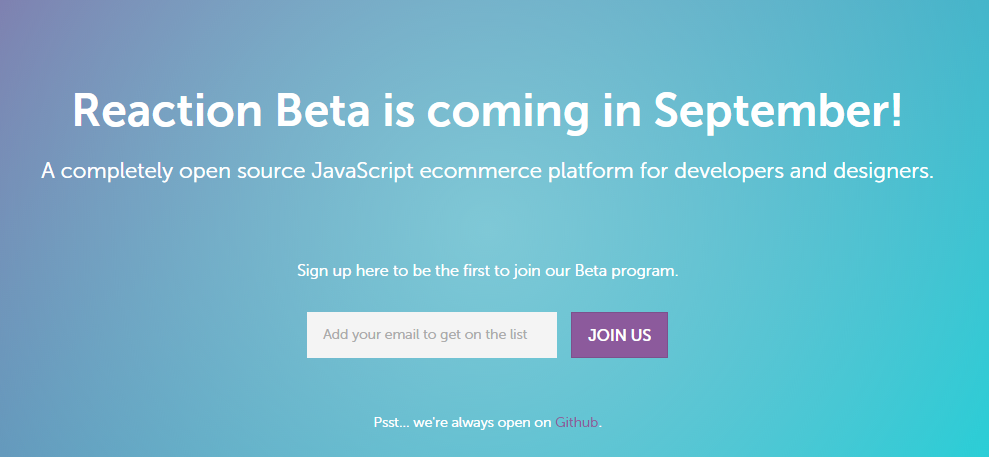Click the "Psst..." text at the bottom
989x457 pixels.
pos(392,422)
